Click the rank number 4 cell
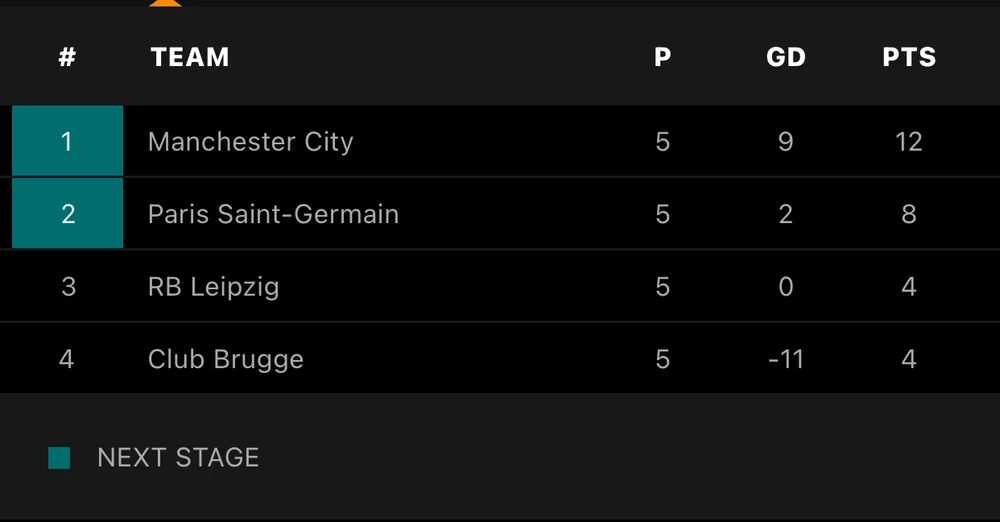The image size is (1000, 522). pos(67,359)
